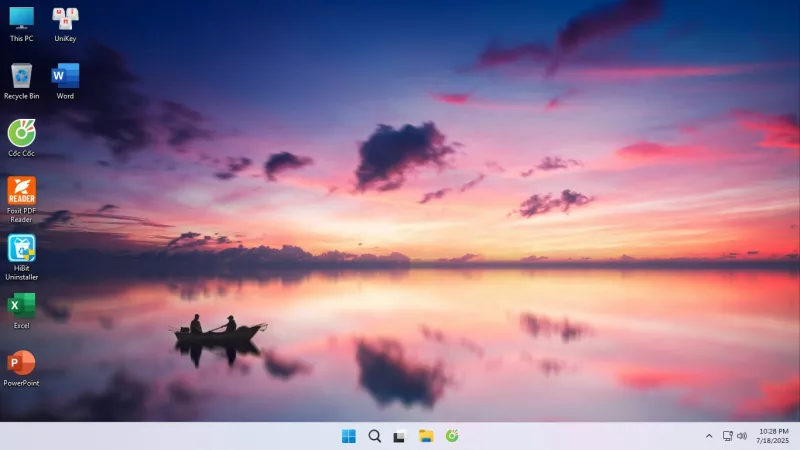Open Cốc Cốc browser from the taskbar
Viewport: 800px width, 450px height.
click(452, 436)
